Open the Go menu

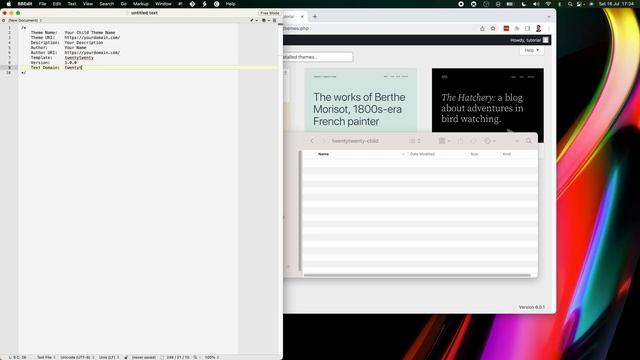coord(124,4)
